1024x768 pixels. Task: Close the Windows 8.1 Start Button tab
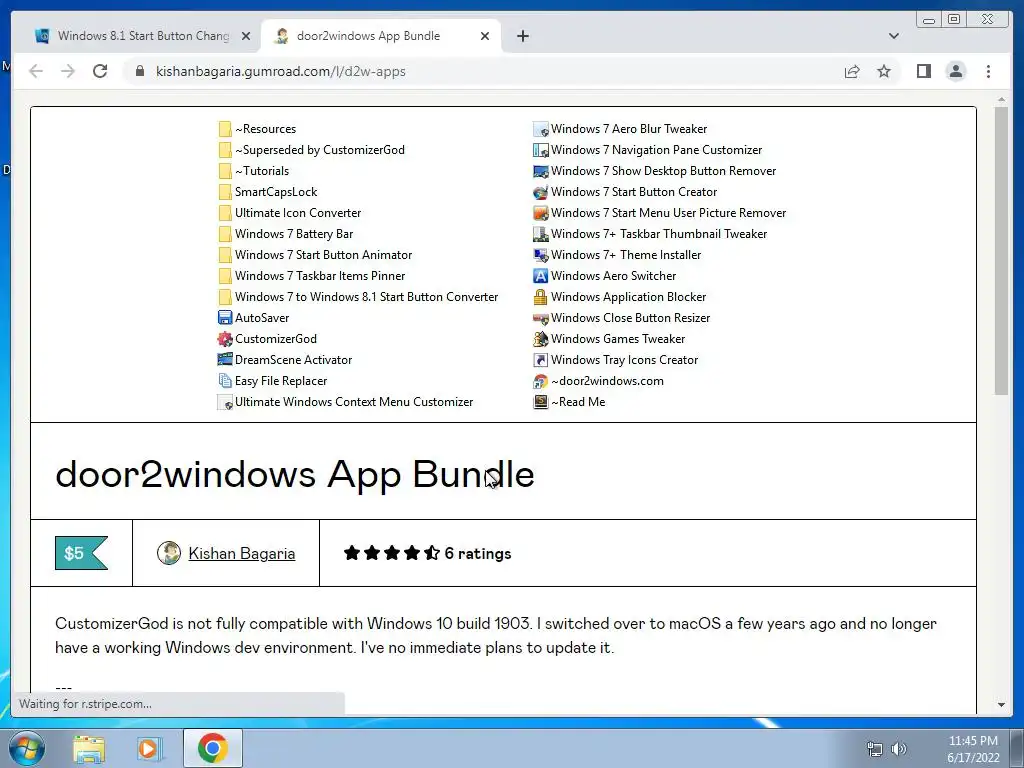tap(246, 36)
